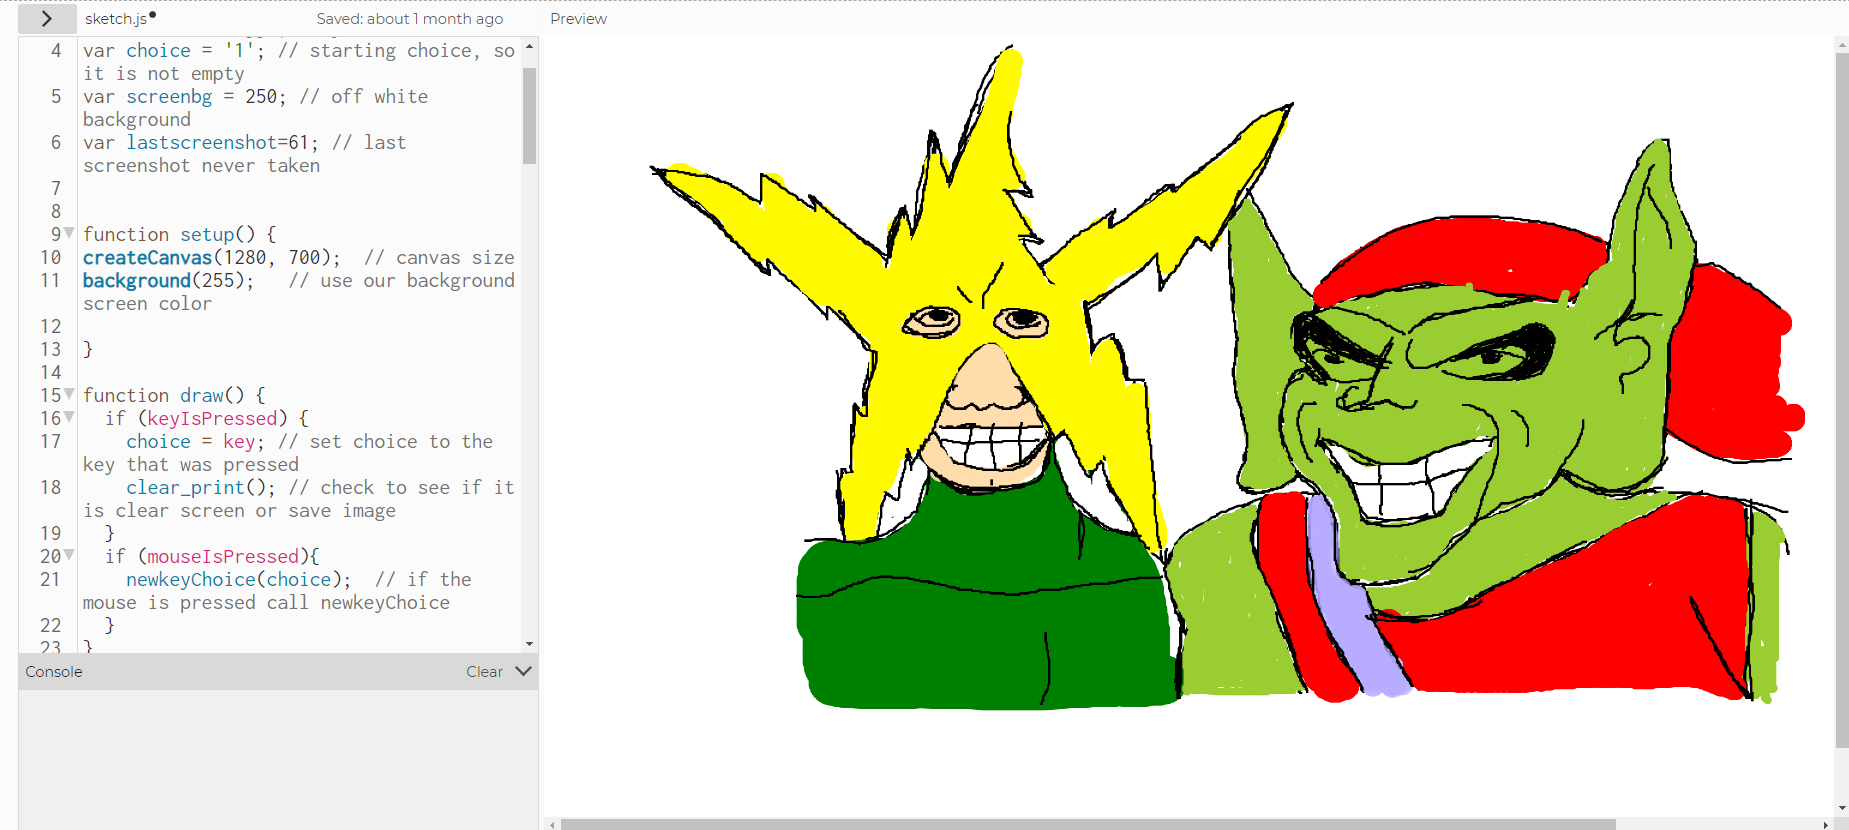Collapse the setup function fold arrow
This screenshot has height=830, width=1849.
coord(69,233)
